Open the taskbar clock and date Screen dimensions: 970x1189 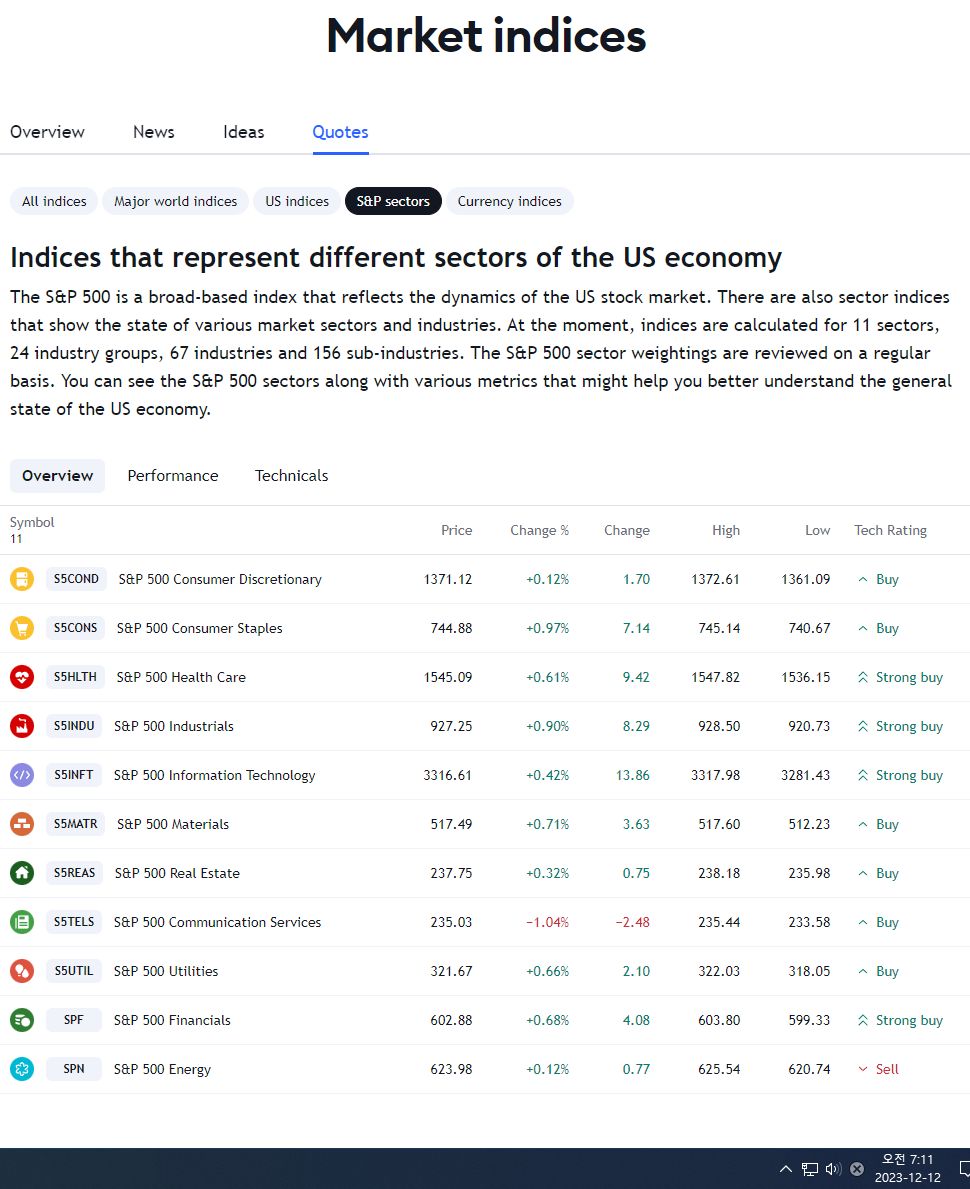click(x=907, y=1169)
